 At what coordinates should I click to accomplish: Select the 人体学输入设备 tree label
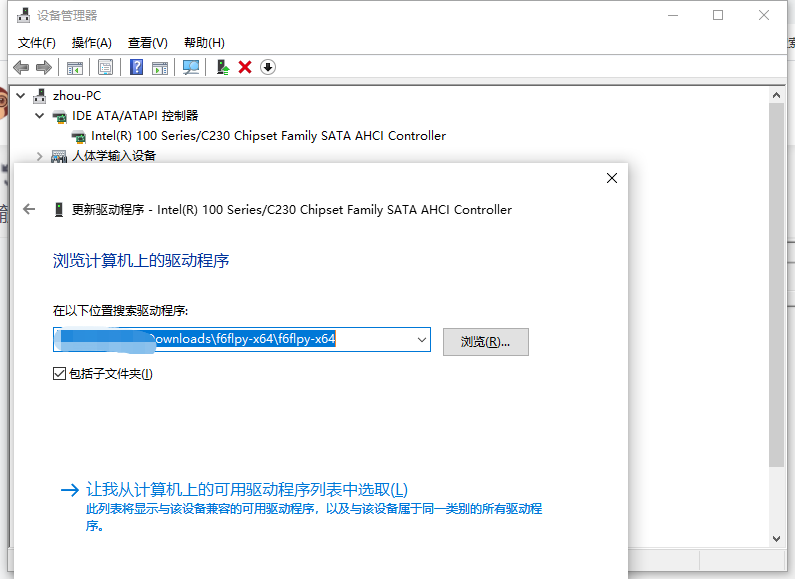[114, 156]
